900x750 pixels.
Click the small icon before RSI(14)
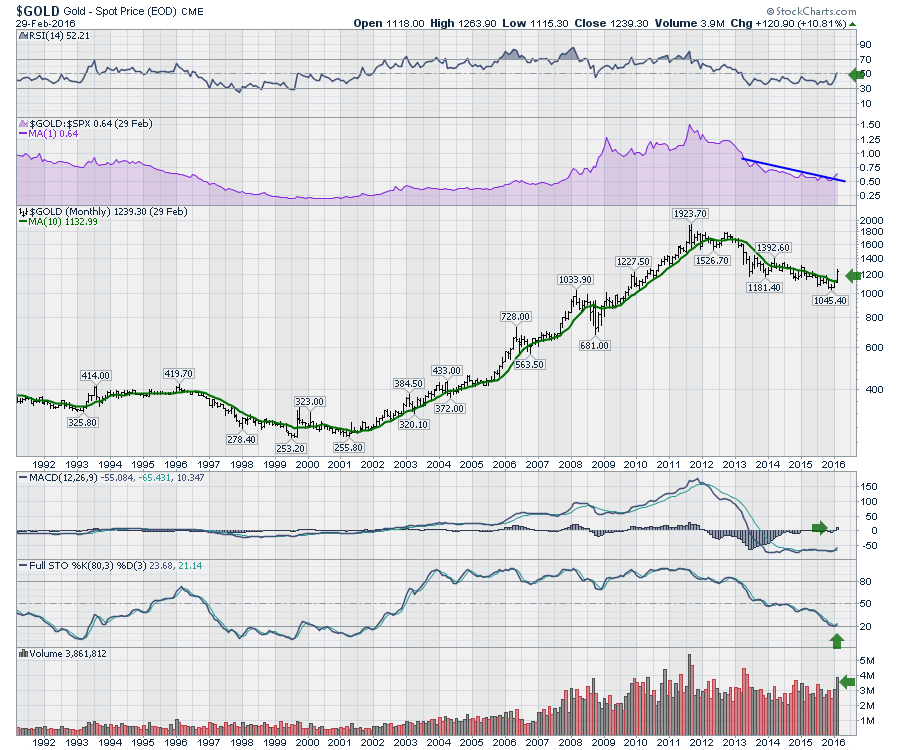23,36
